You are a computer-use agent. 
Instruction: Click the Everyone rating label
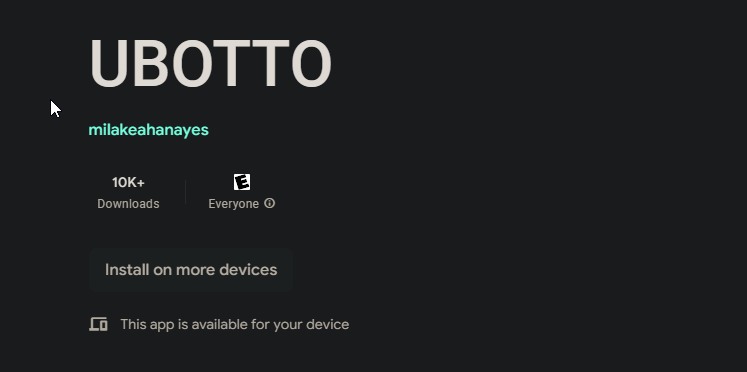(x=233, y=204)
